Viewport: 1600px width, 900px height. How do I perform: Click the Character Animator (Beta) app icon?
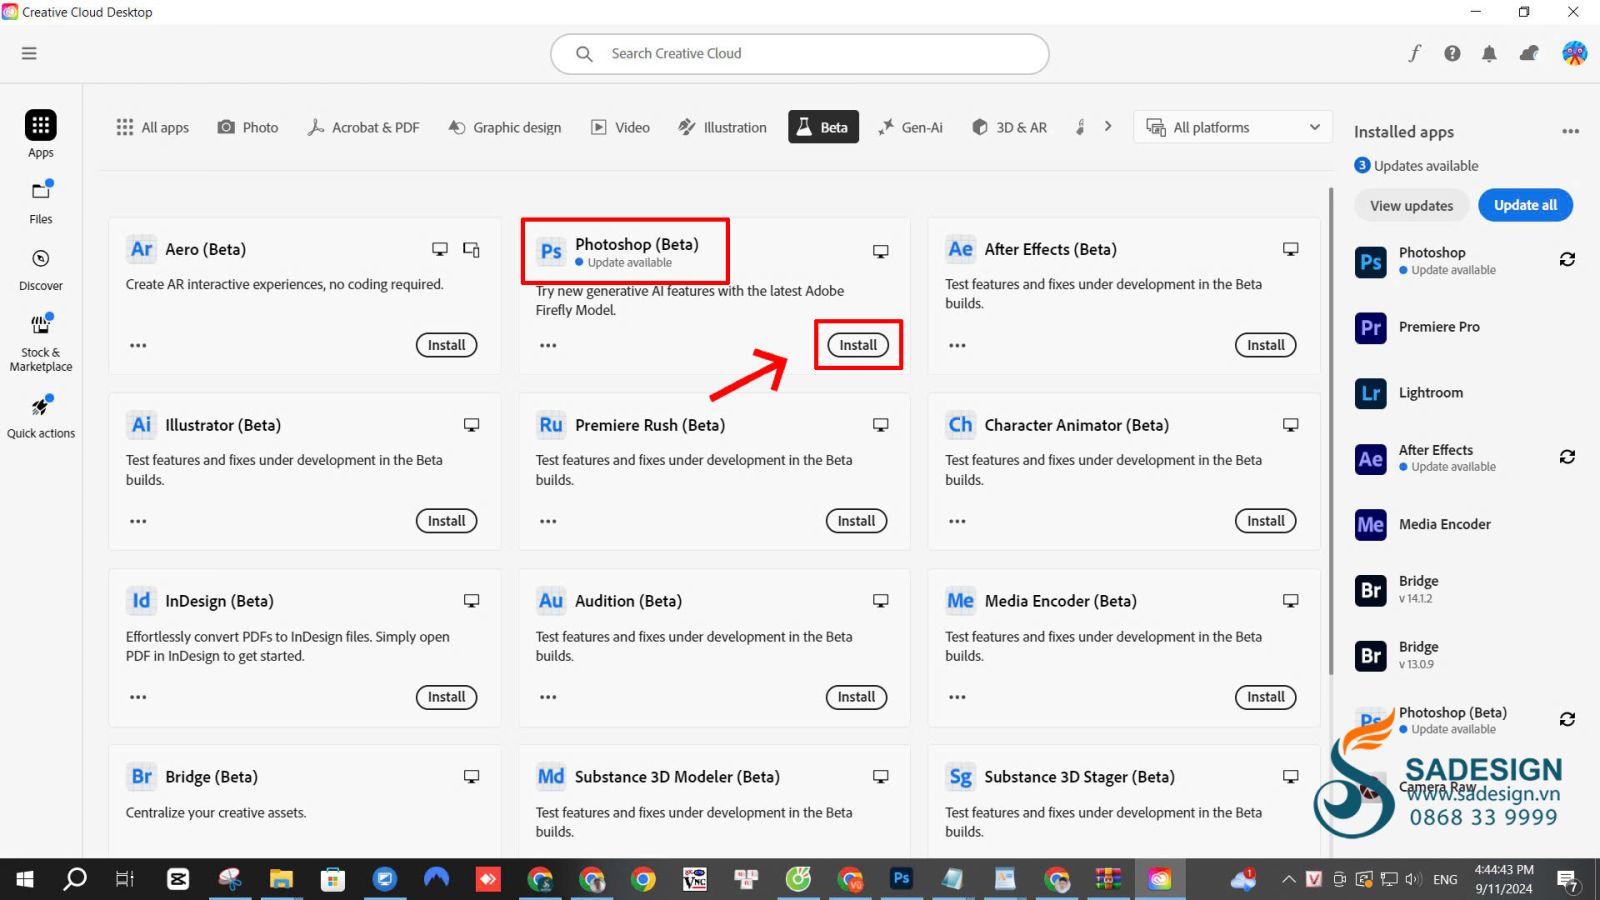pos(960,425)
